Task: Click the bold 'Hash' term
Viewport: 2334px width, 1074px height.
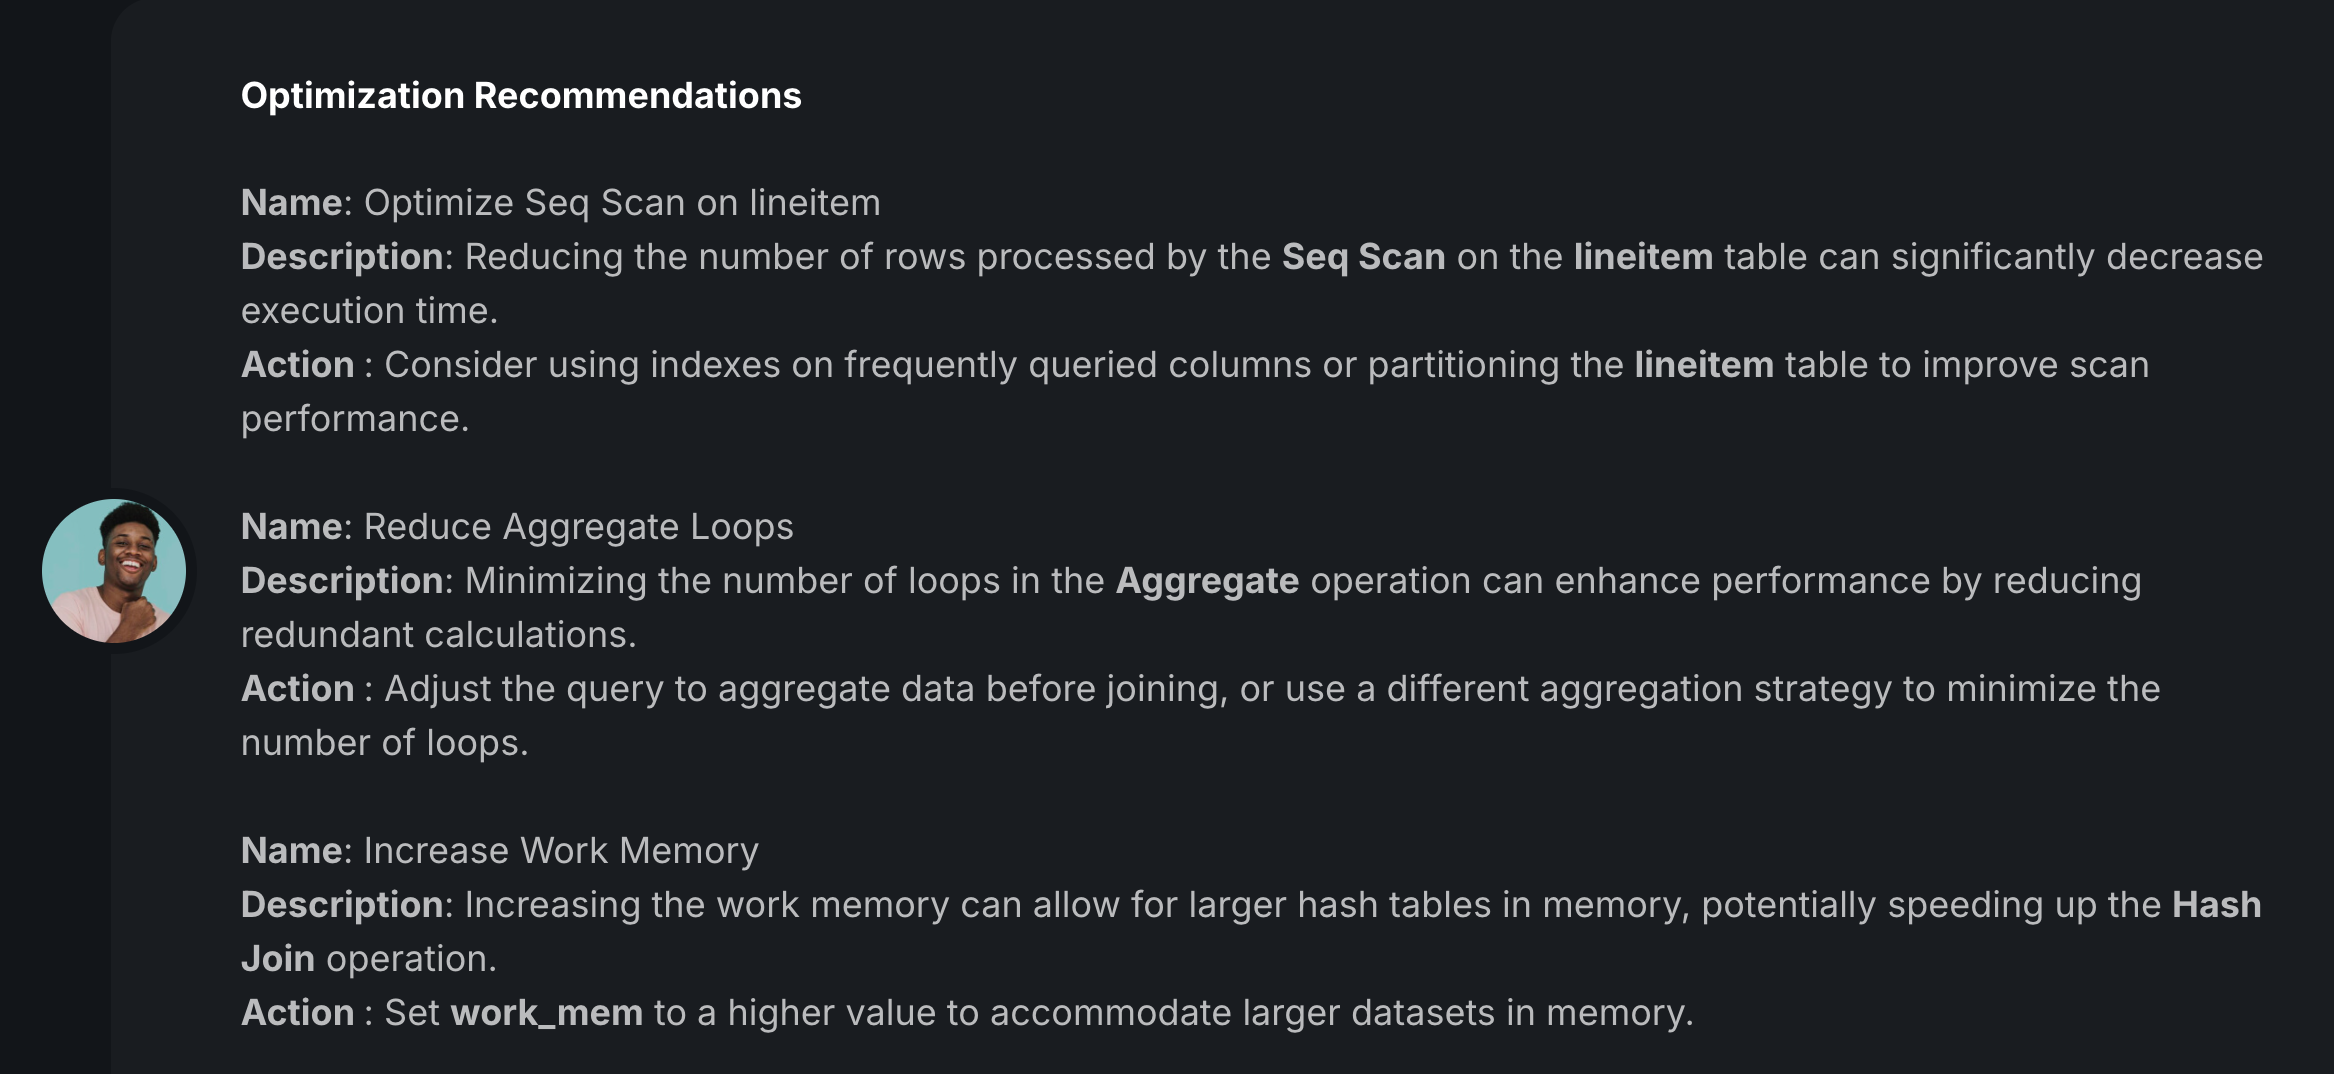Action: pos(2216,905)
